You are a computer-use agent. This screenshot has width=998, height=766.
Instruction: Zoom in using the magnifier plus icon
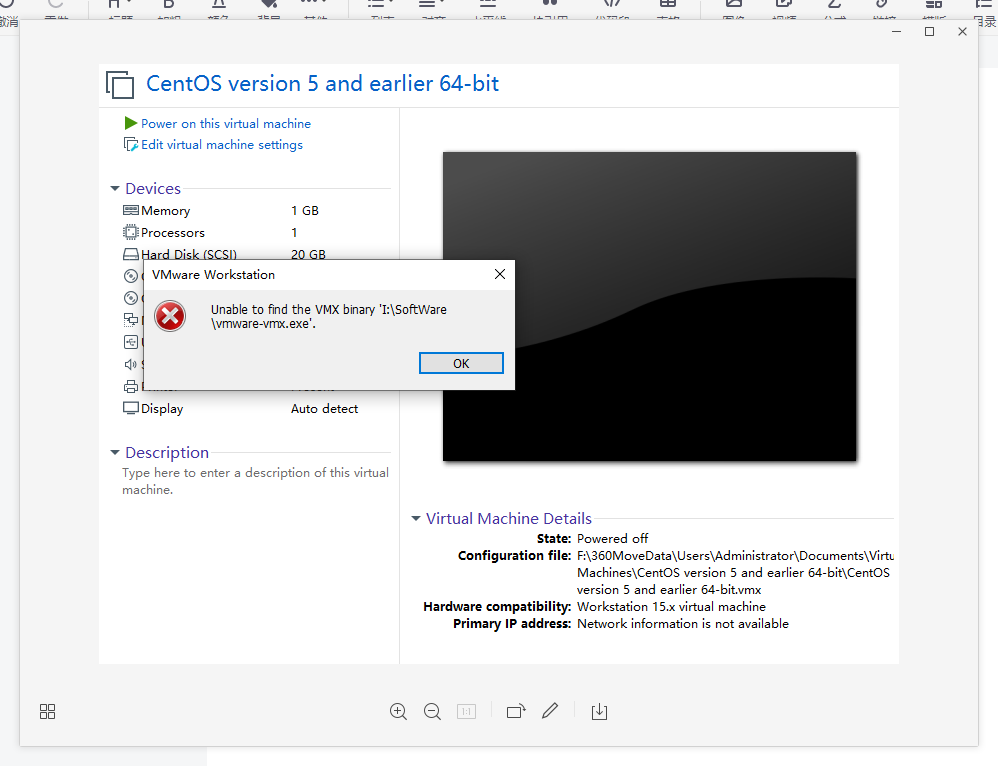pos(398,711)
